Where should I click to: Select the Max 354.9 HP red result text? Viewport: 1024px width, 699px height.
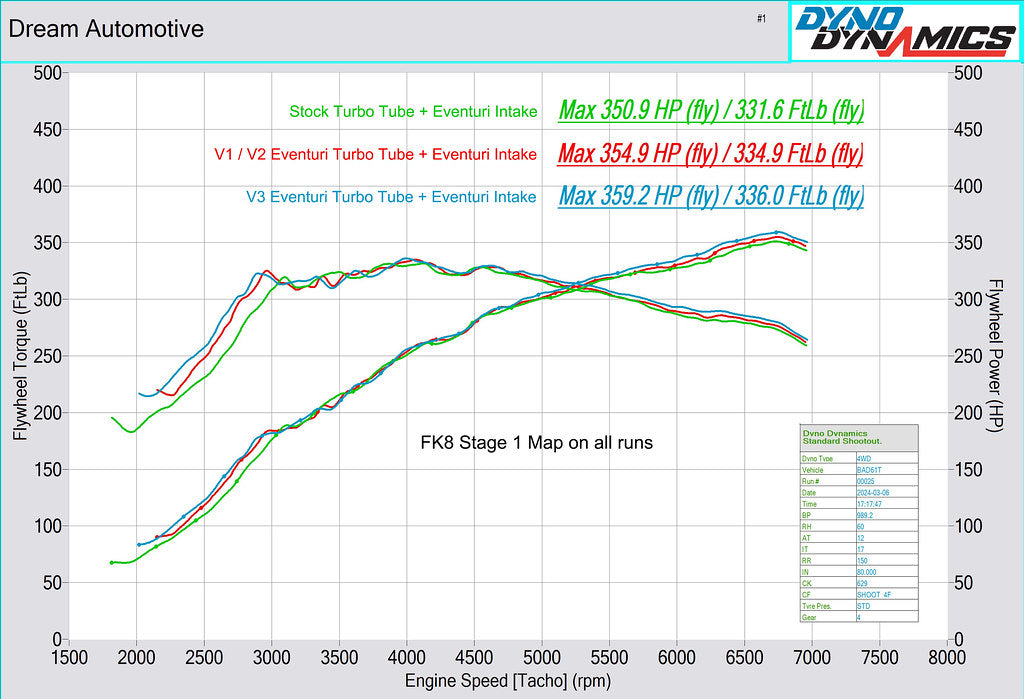pos(712,154)
